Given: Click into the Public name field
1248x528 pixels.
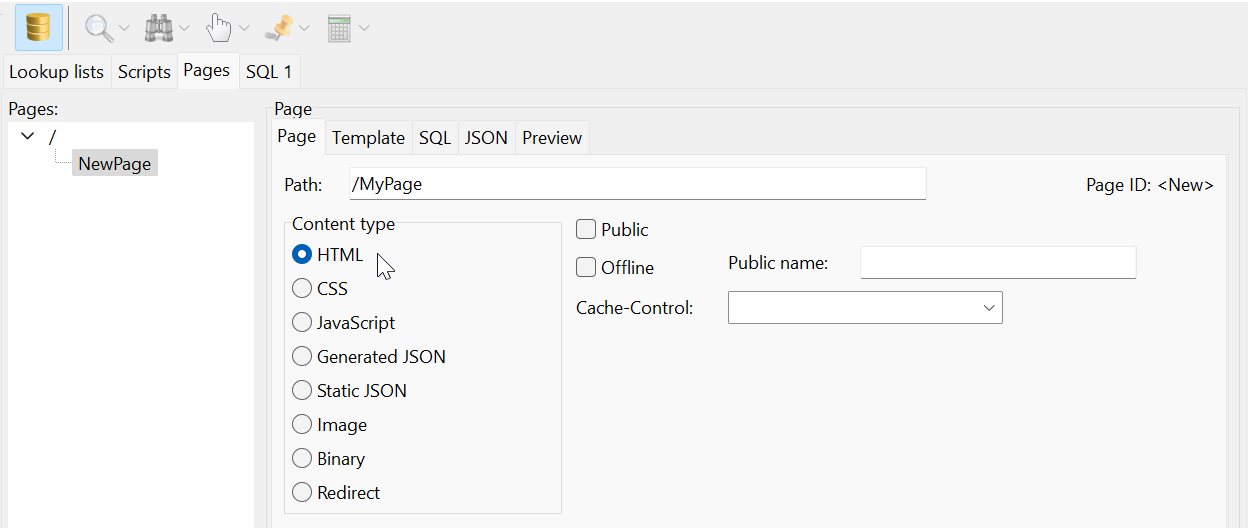Looking at the screenshot, I should [997, 263].
